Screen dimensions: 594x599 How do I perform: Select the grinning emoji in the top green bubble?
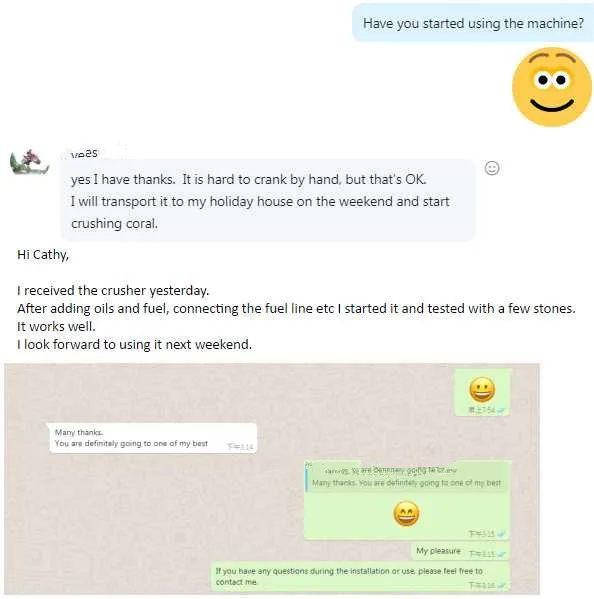[482, 390]
